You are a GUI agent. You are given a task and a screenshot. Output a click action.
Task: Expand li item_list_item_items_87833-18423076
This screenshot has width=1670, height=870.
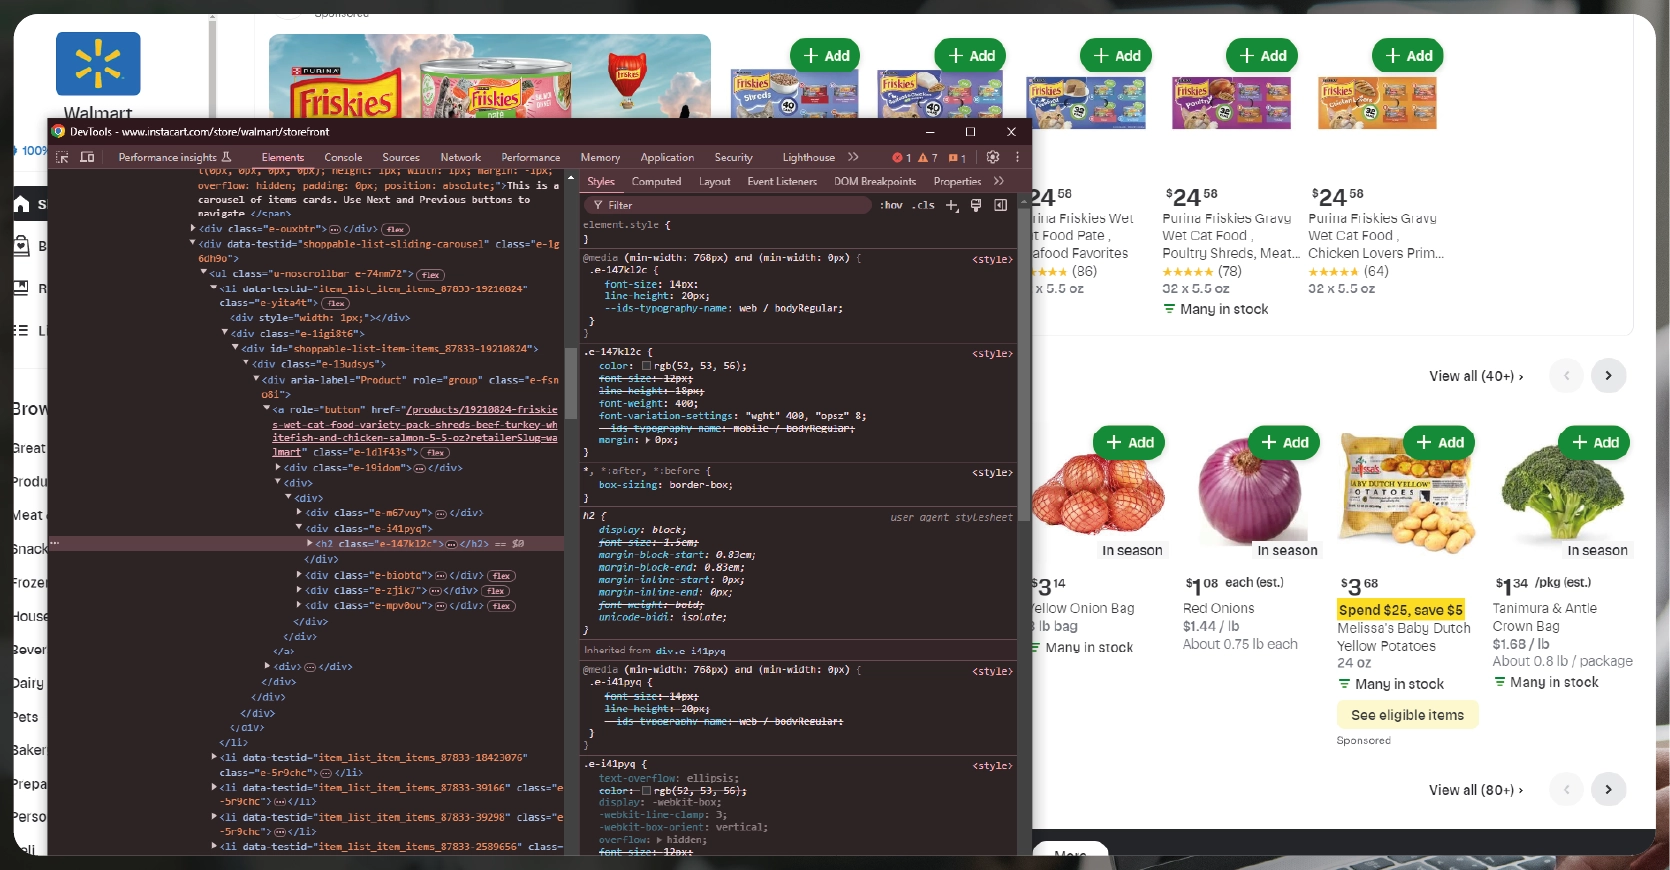214,758
